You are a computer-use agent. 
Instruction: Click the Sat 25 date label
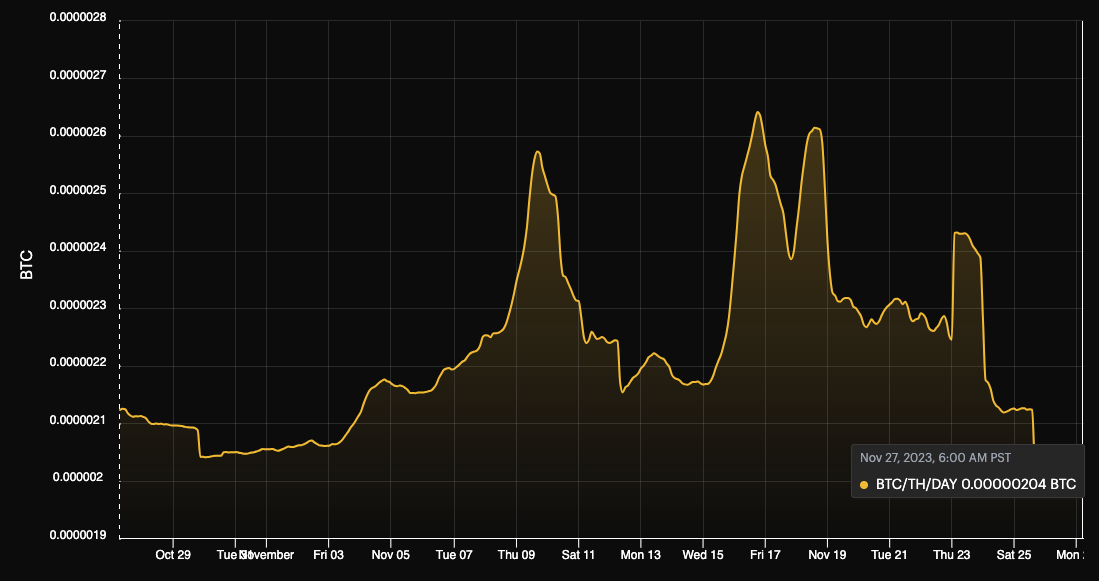pyautogui.click(x=1014, y=555)
